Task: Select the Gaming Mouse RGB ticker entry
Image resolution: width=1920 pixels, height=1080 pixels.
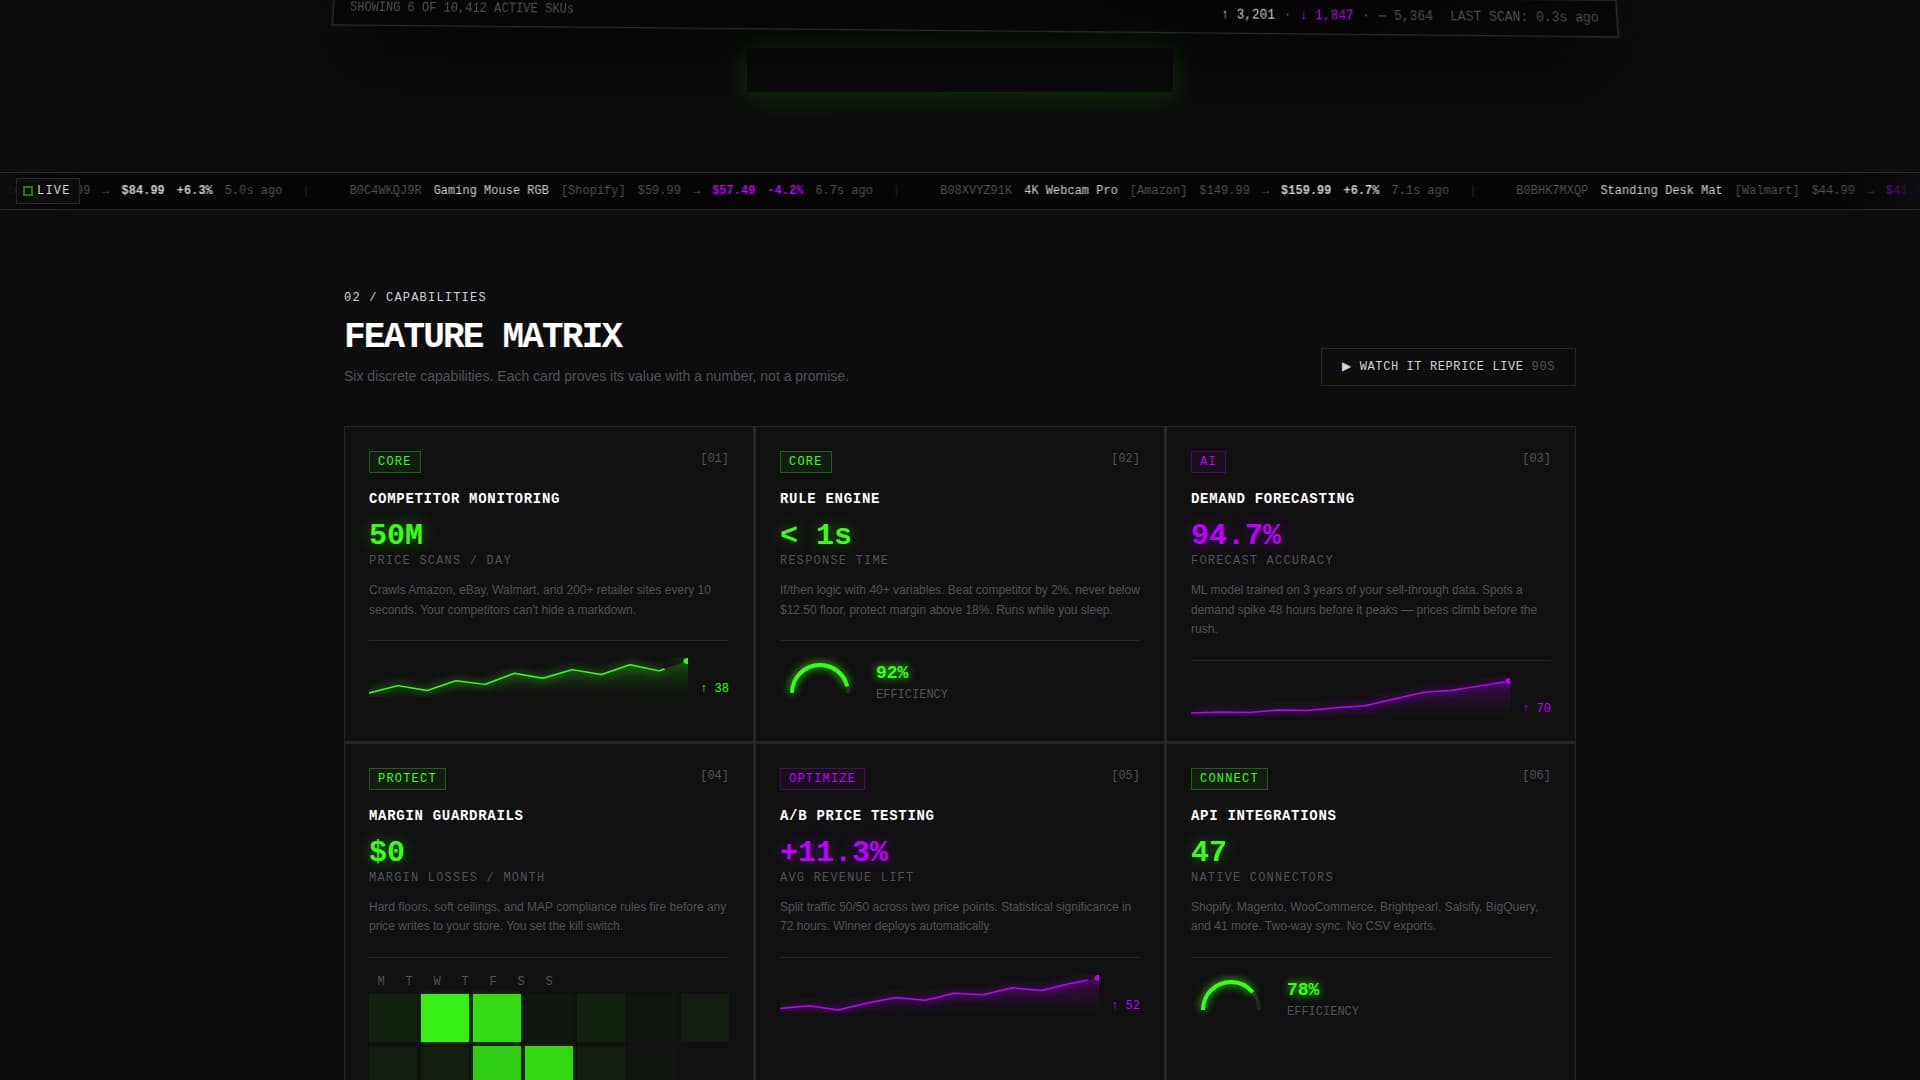Action: [491, 190]
